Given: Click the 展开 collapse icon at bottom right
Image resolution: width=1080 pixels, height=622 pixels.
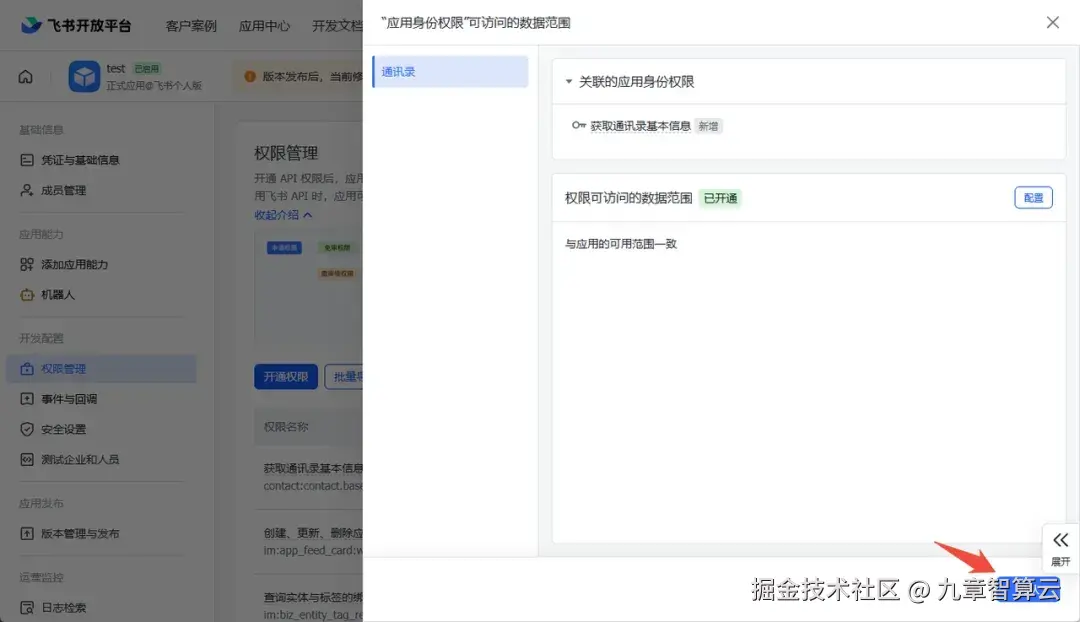Looking at the screenshot, I should [1061, 538].
